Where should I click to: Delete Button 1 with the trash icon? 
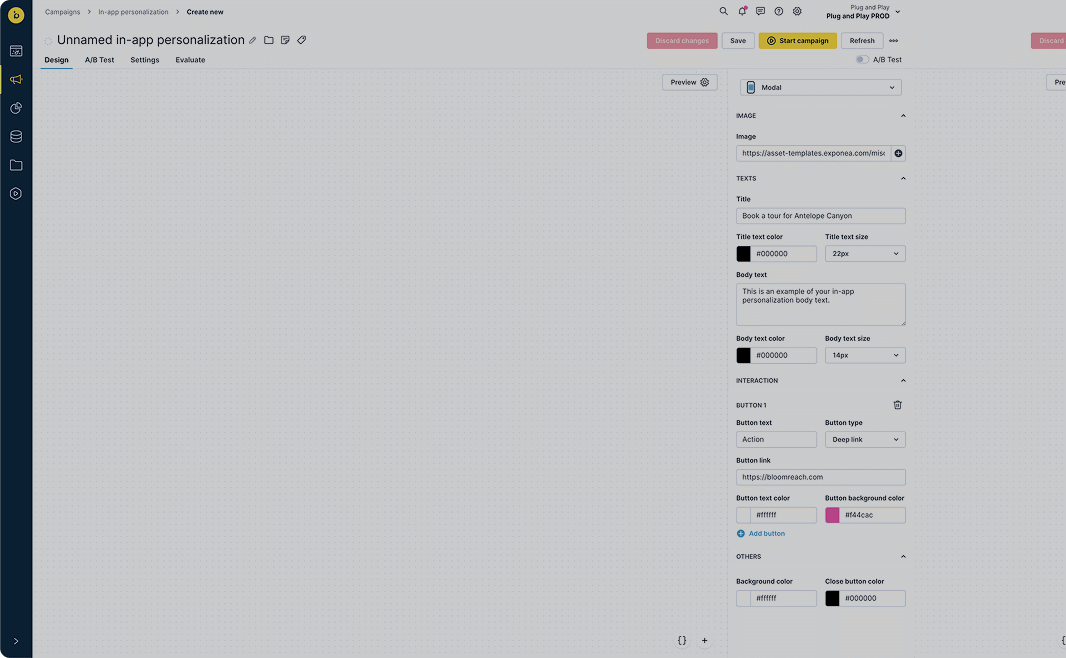(897, 405)
